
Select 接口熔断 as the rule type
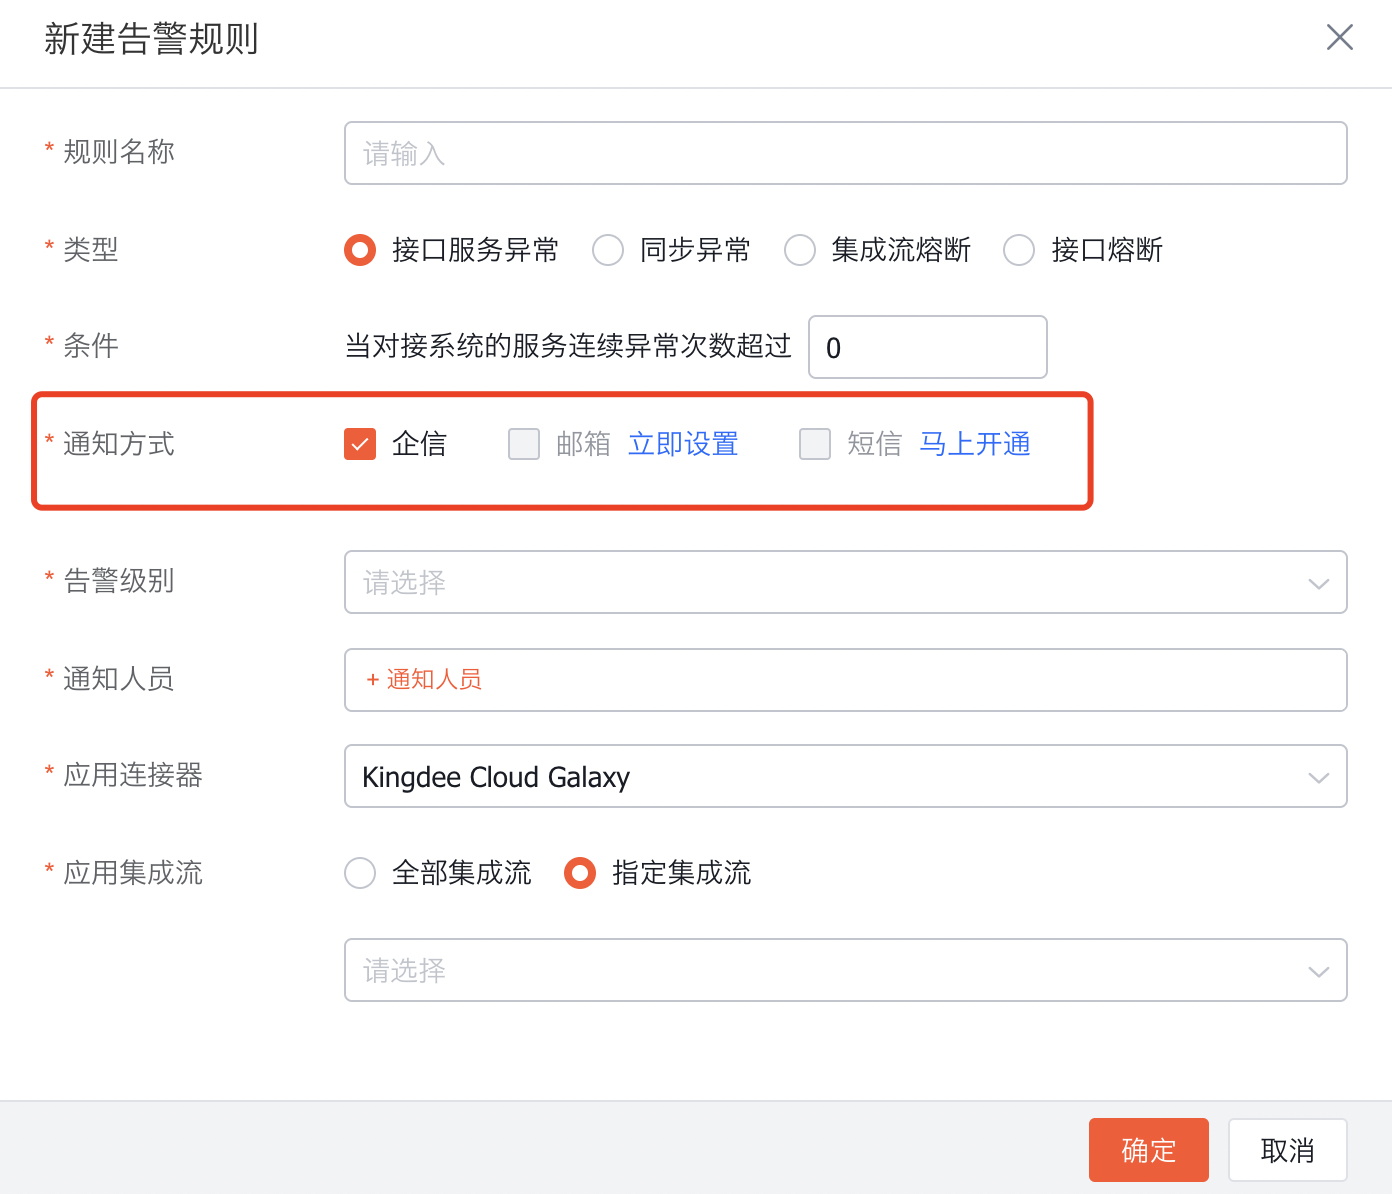pyautogui.click(x=1019, y=250)
